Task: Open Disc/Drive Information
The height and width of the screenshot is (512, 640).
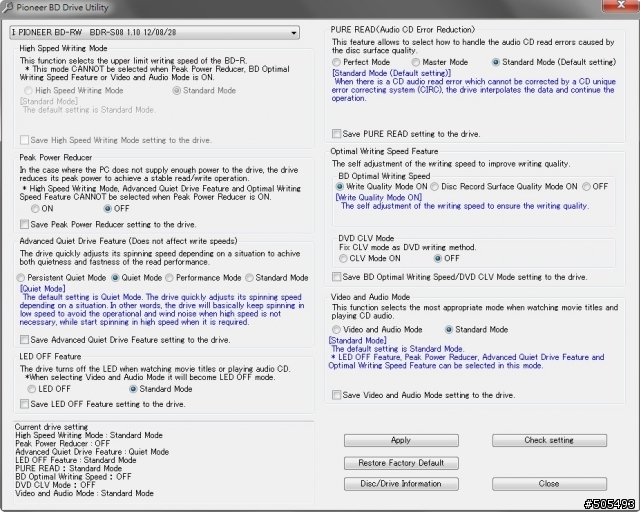Action: [x=401, y=484]
